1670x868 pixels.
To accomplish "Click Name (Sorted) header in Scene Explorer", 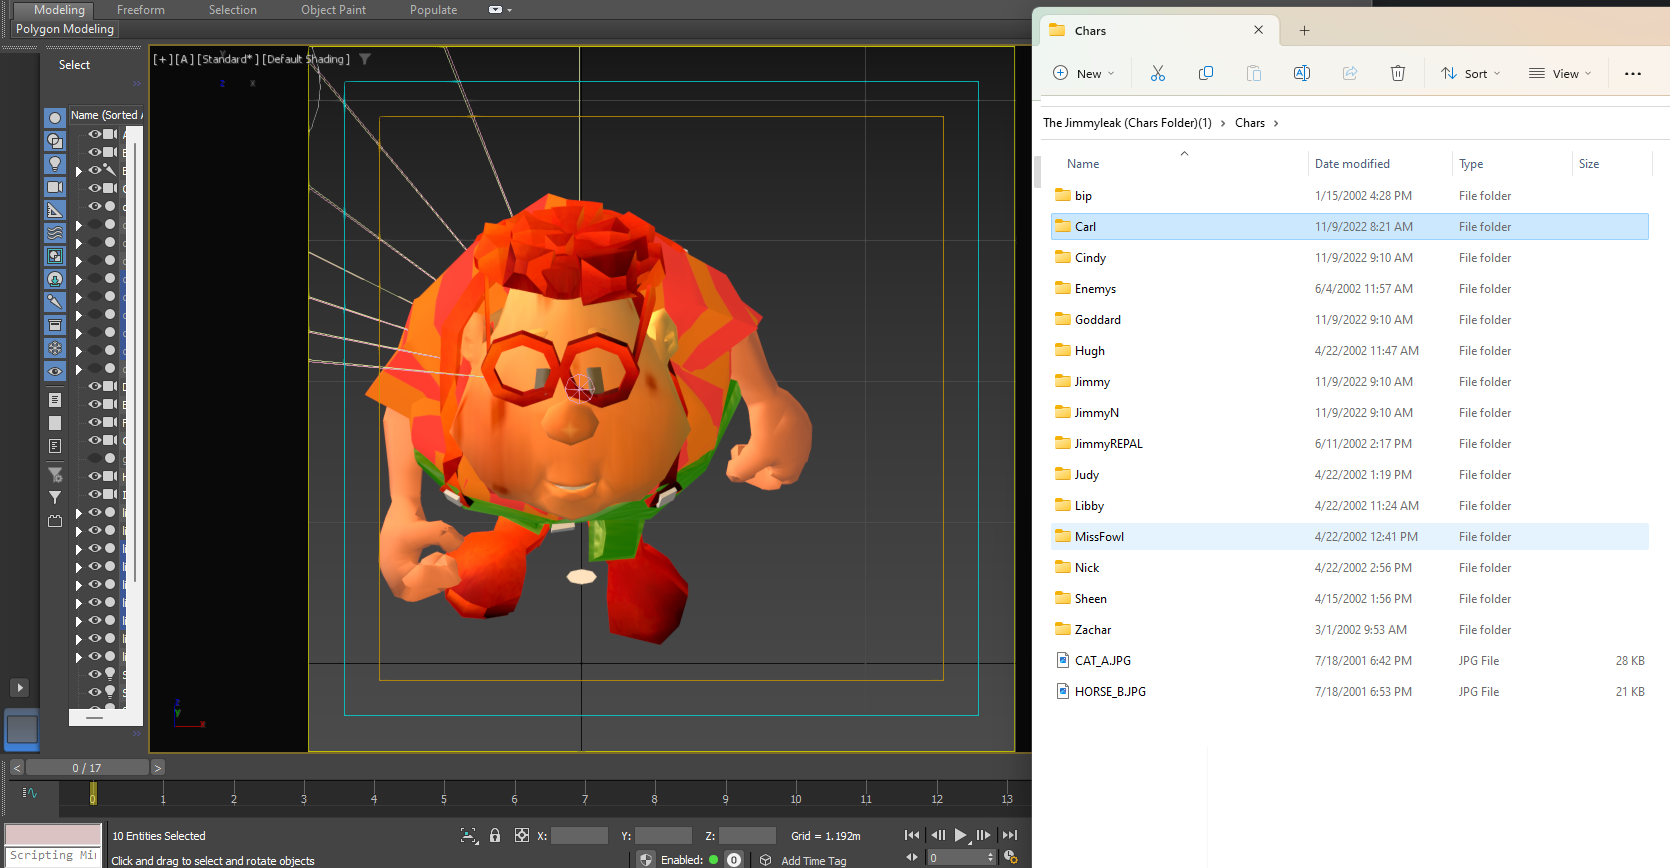I will click(x=106, y=115).
